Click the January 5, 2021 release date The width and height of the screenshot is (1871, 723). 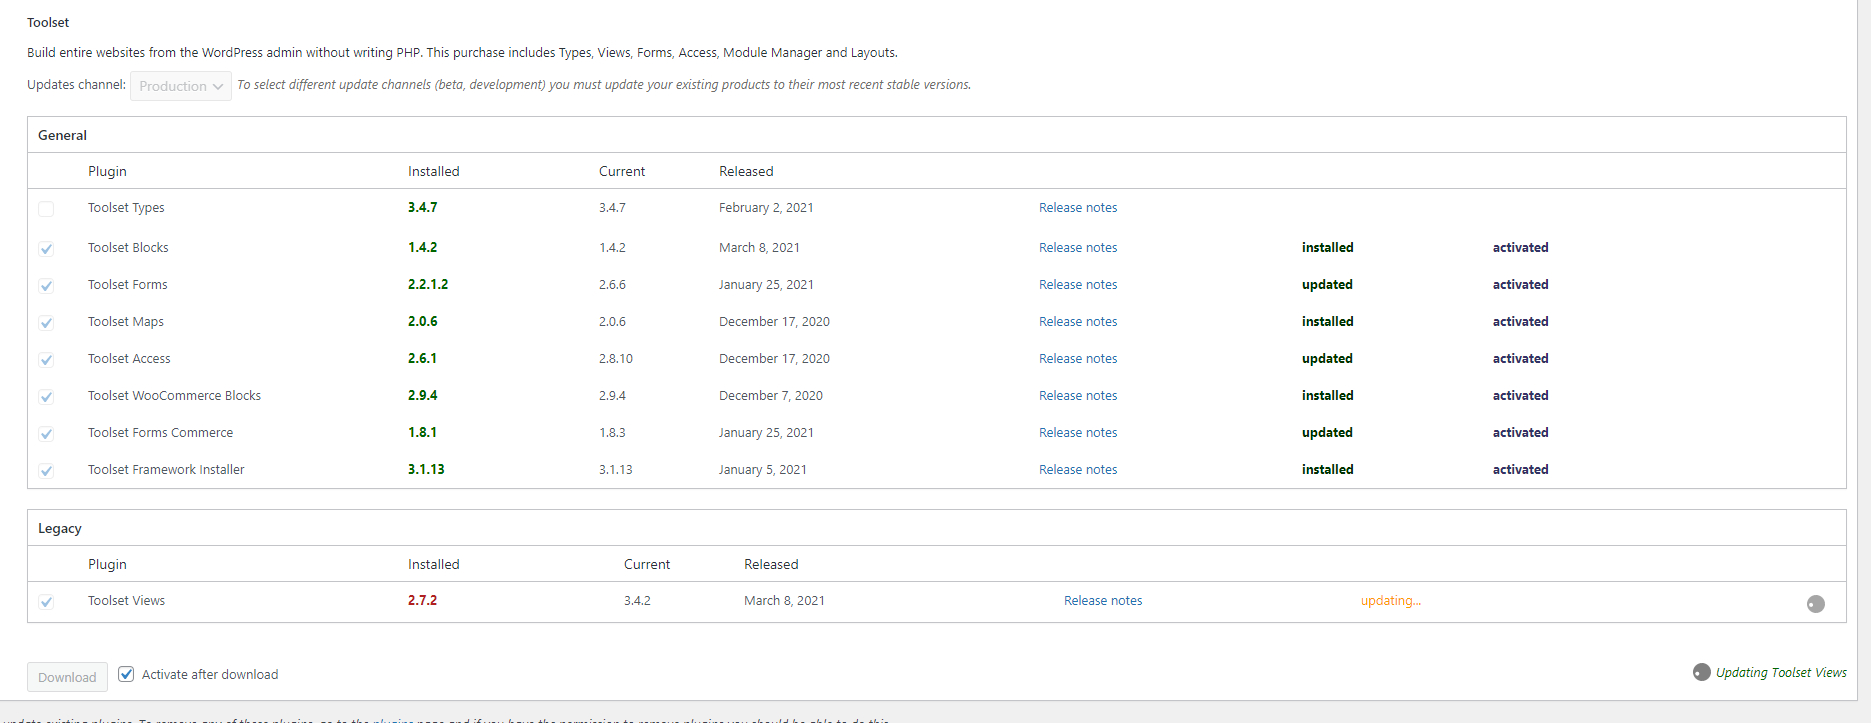[x=763, y=470]
